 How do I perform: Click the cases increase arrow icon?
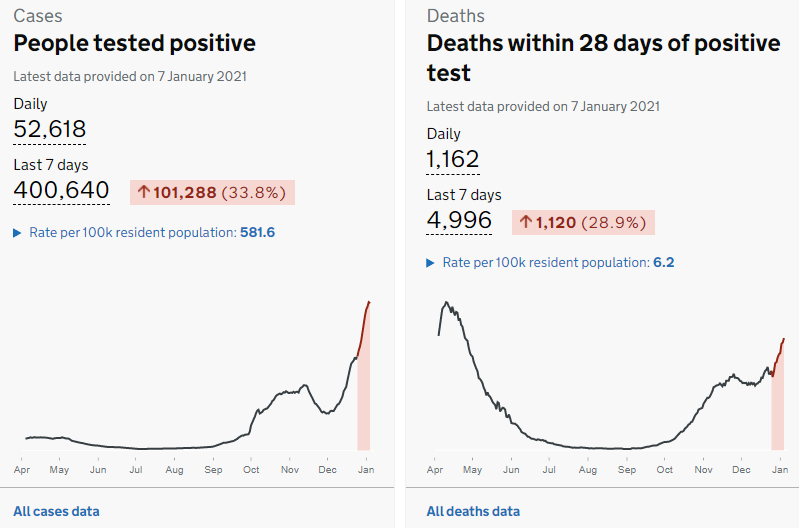143,193
